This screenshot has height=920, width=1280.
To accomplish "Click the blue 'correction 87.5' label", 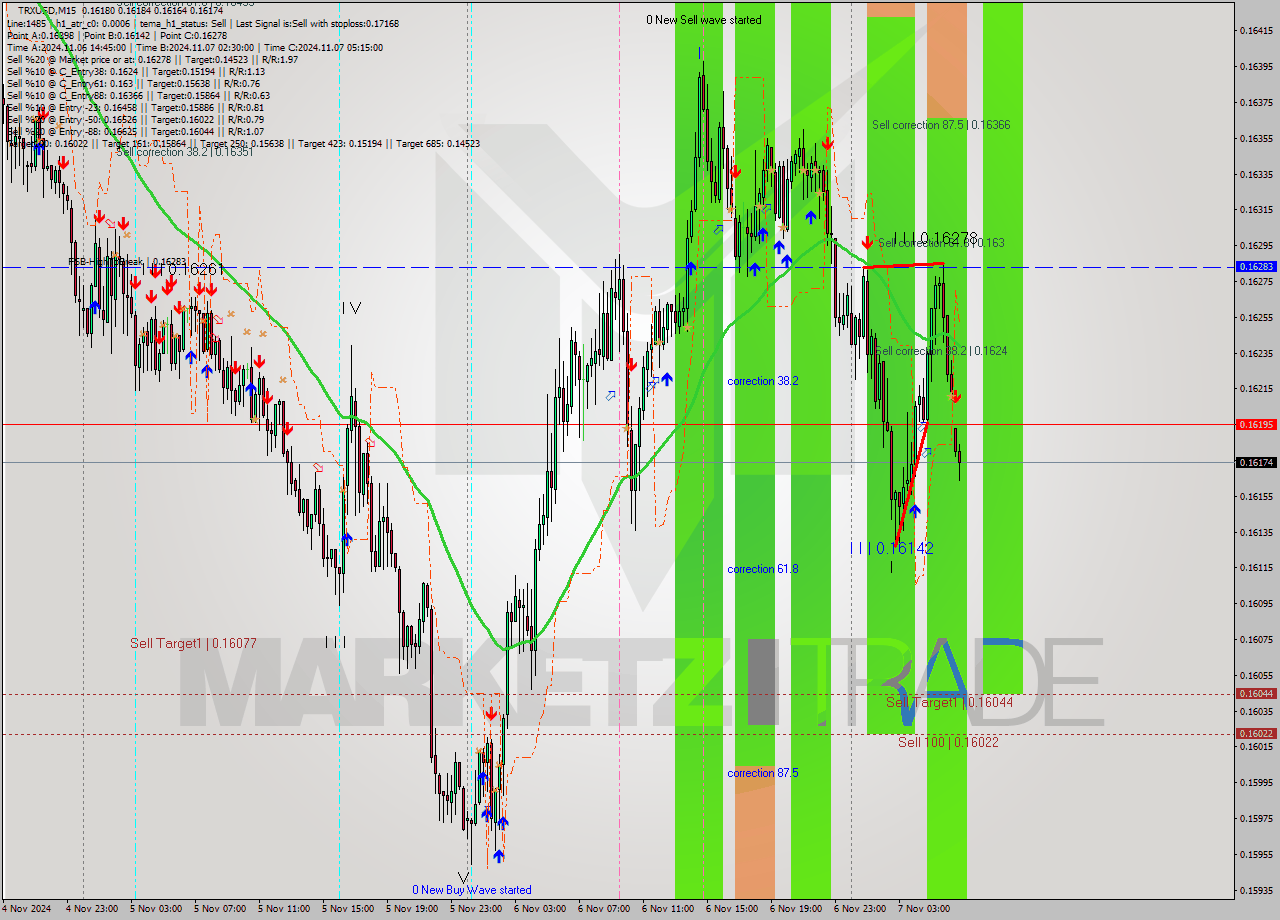I will (x=763, y=773).
